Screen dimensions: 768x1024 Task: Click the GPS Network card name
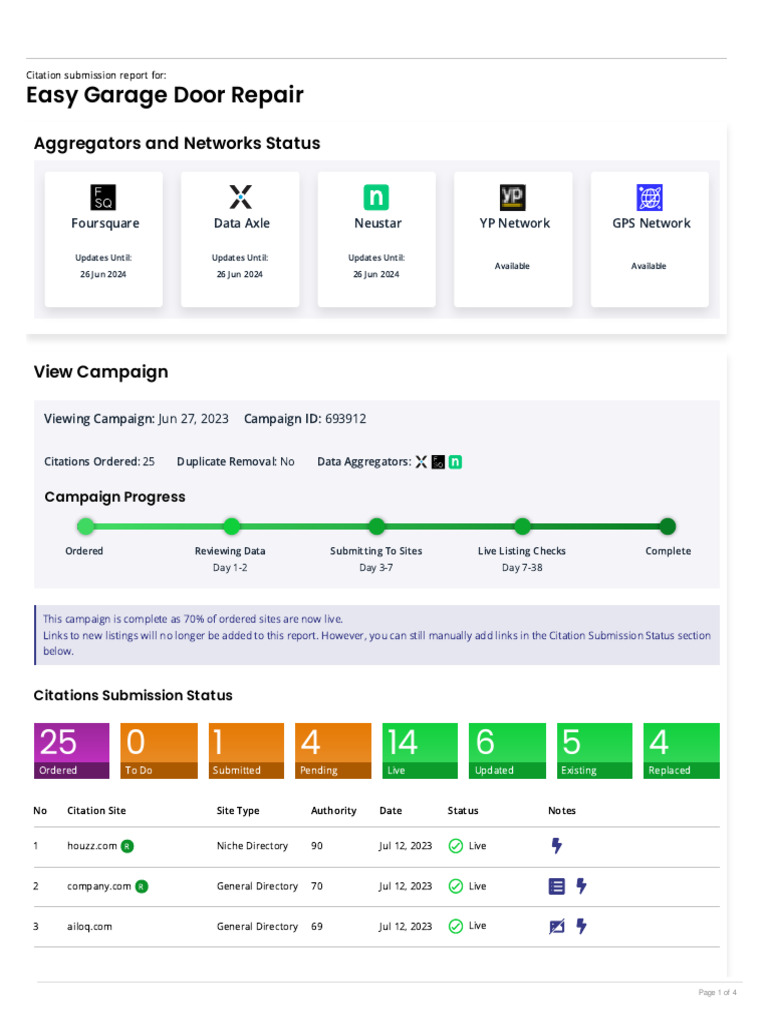pos(651,223)
